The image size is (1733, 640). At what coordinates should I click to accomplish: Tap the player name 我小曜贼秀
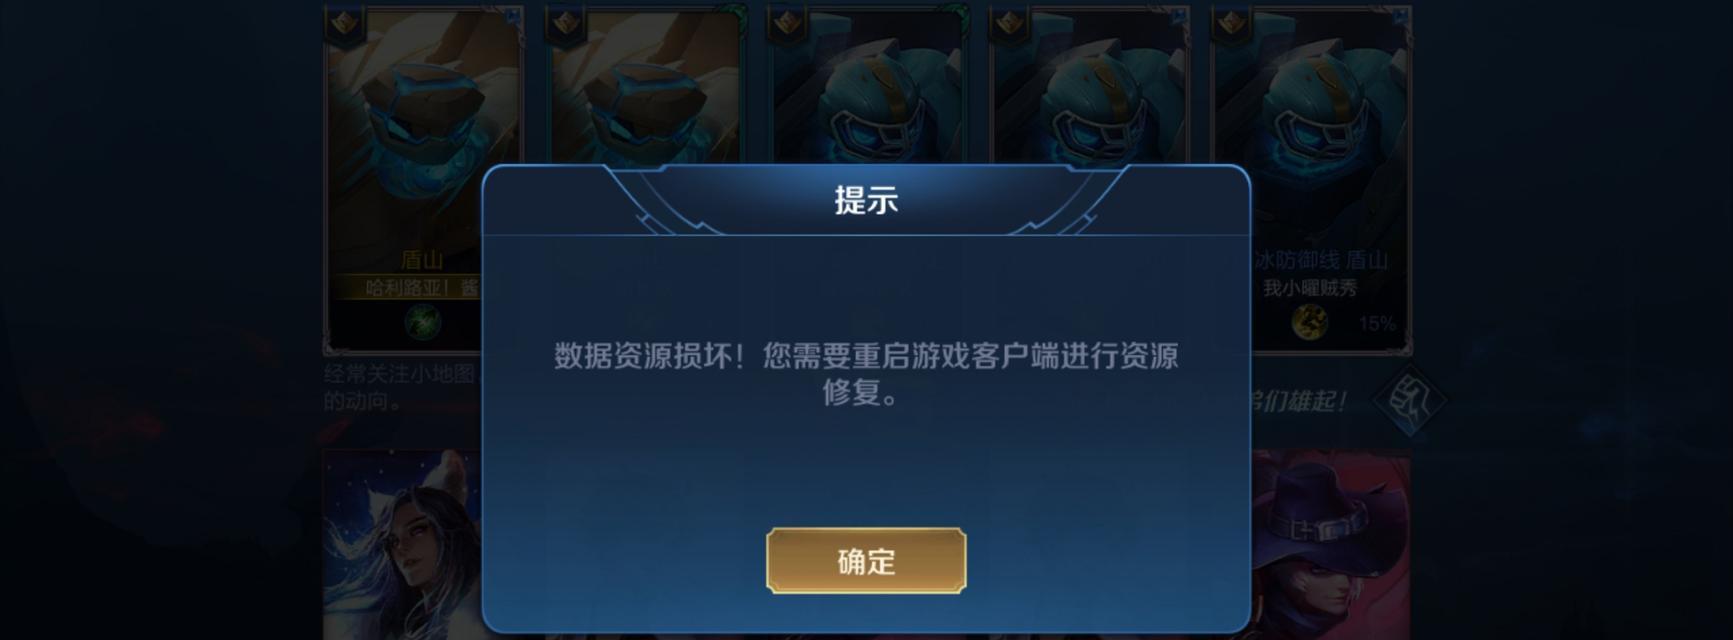tap(1309, 288)
